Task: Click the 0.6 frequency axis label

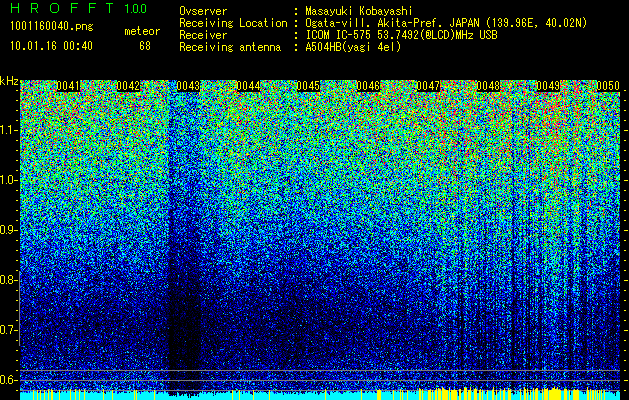Action: pyautogui.click(x=8, y=380)
